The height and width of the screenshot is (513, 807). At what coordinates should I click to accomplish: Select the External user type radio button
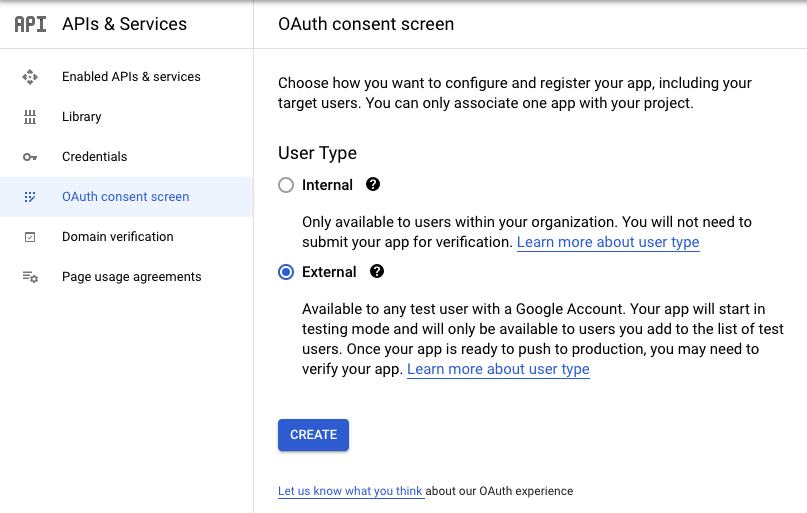(x=286, y=272)
